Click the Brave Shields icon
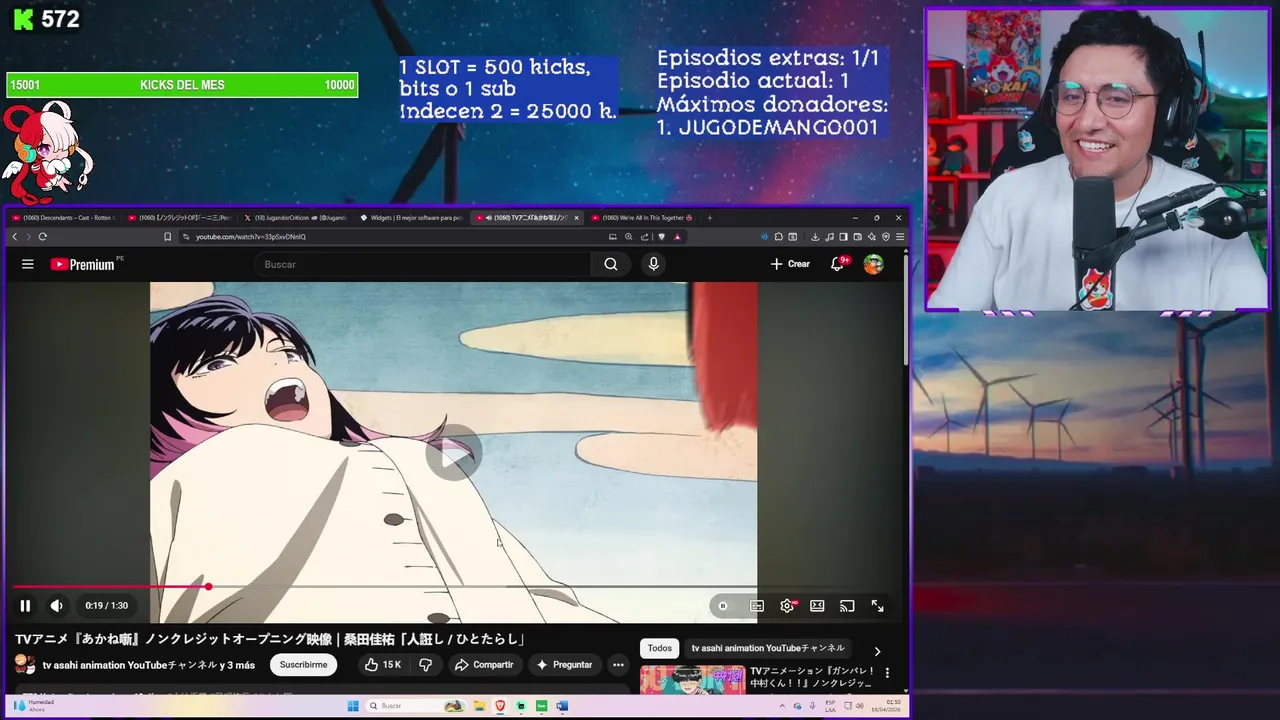Screen dimensions: 1280x720 coord(661,237)
